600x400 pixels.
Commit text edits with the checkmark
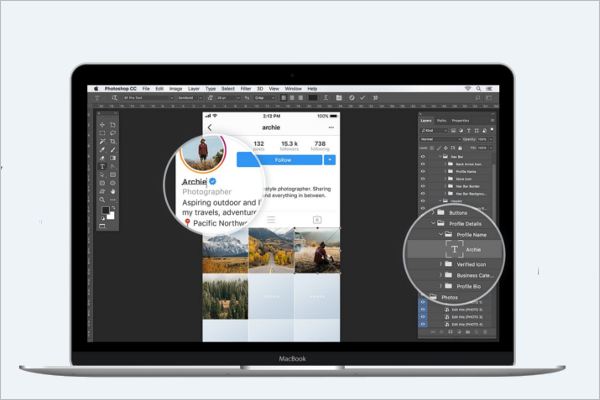pos(362,98)
